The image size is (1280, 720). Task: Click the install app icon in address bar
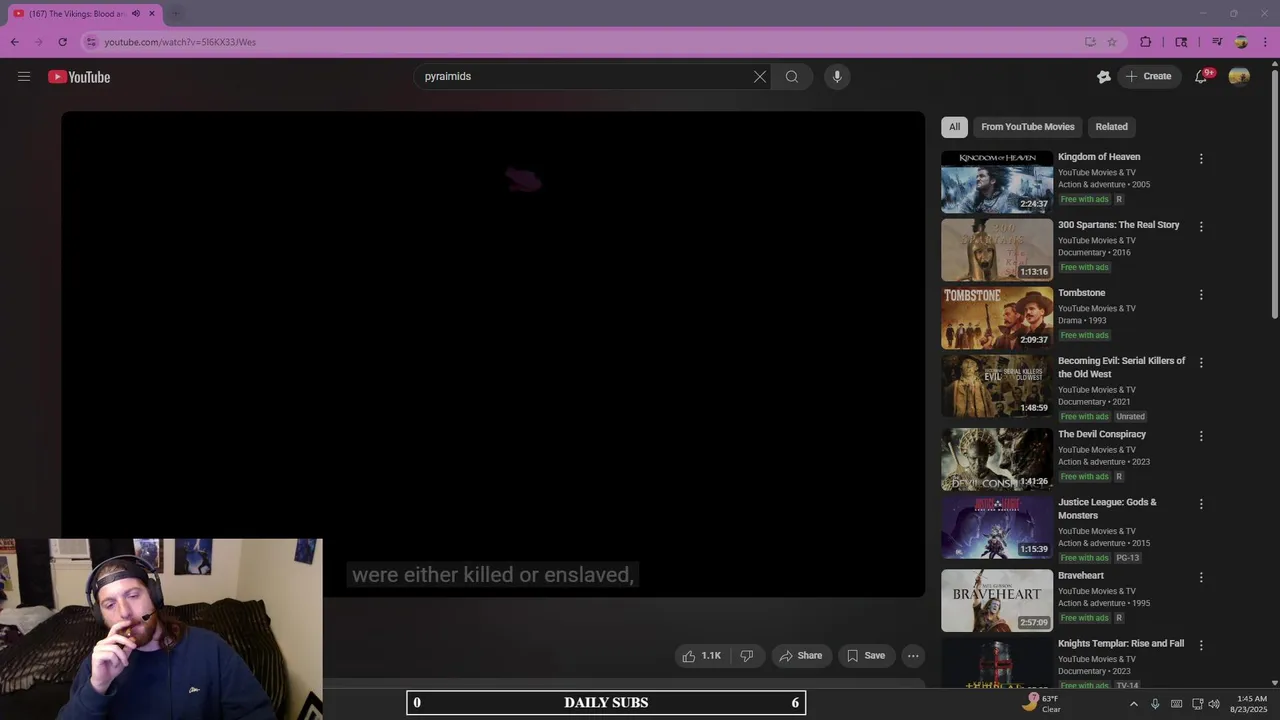click(1090, 42)
